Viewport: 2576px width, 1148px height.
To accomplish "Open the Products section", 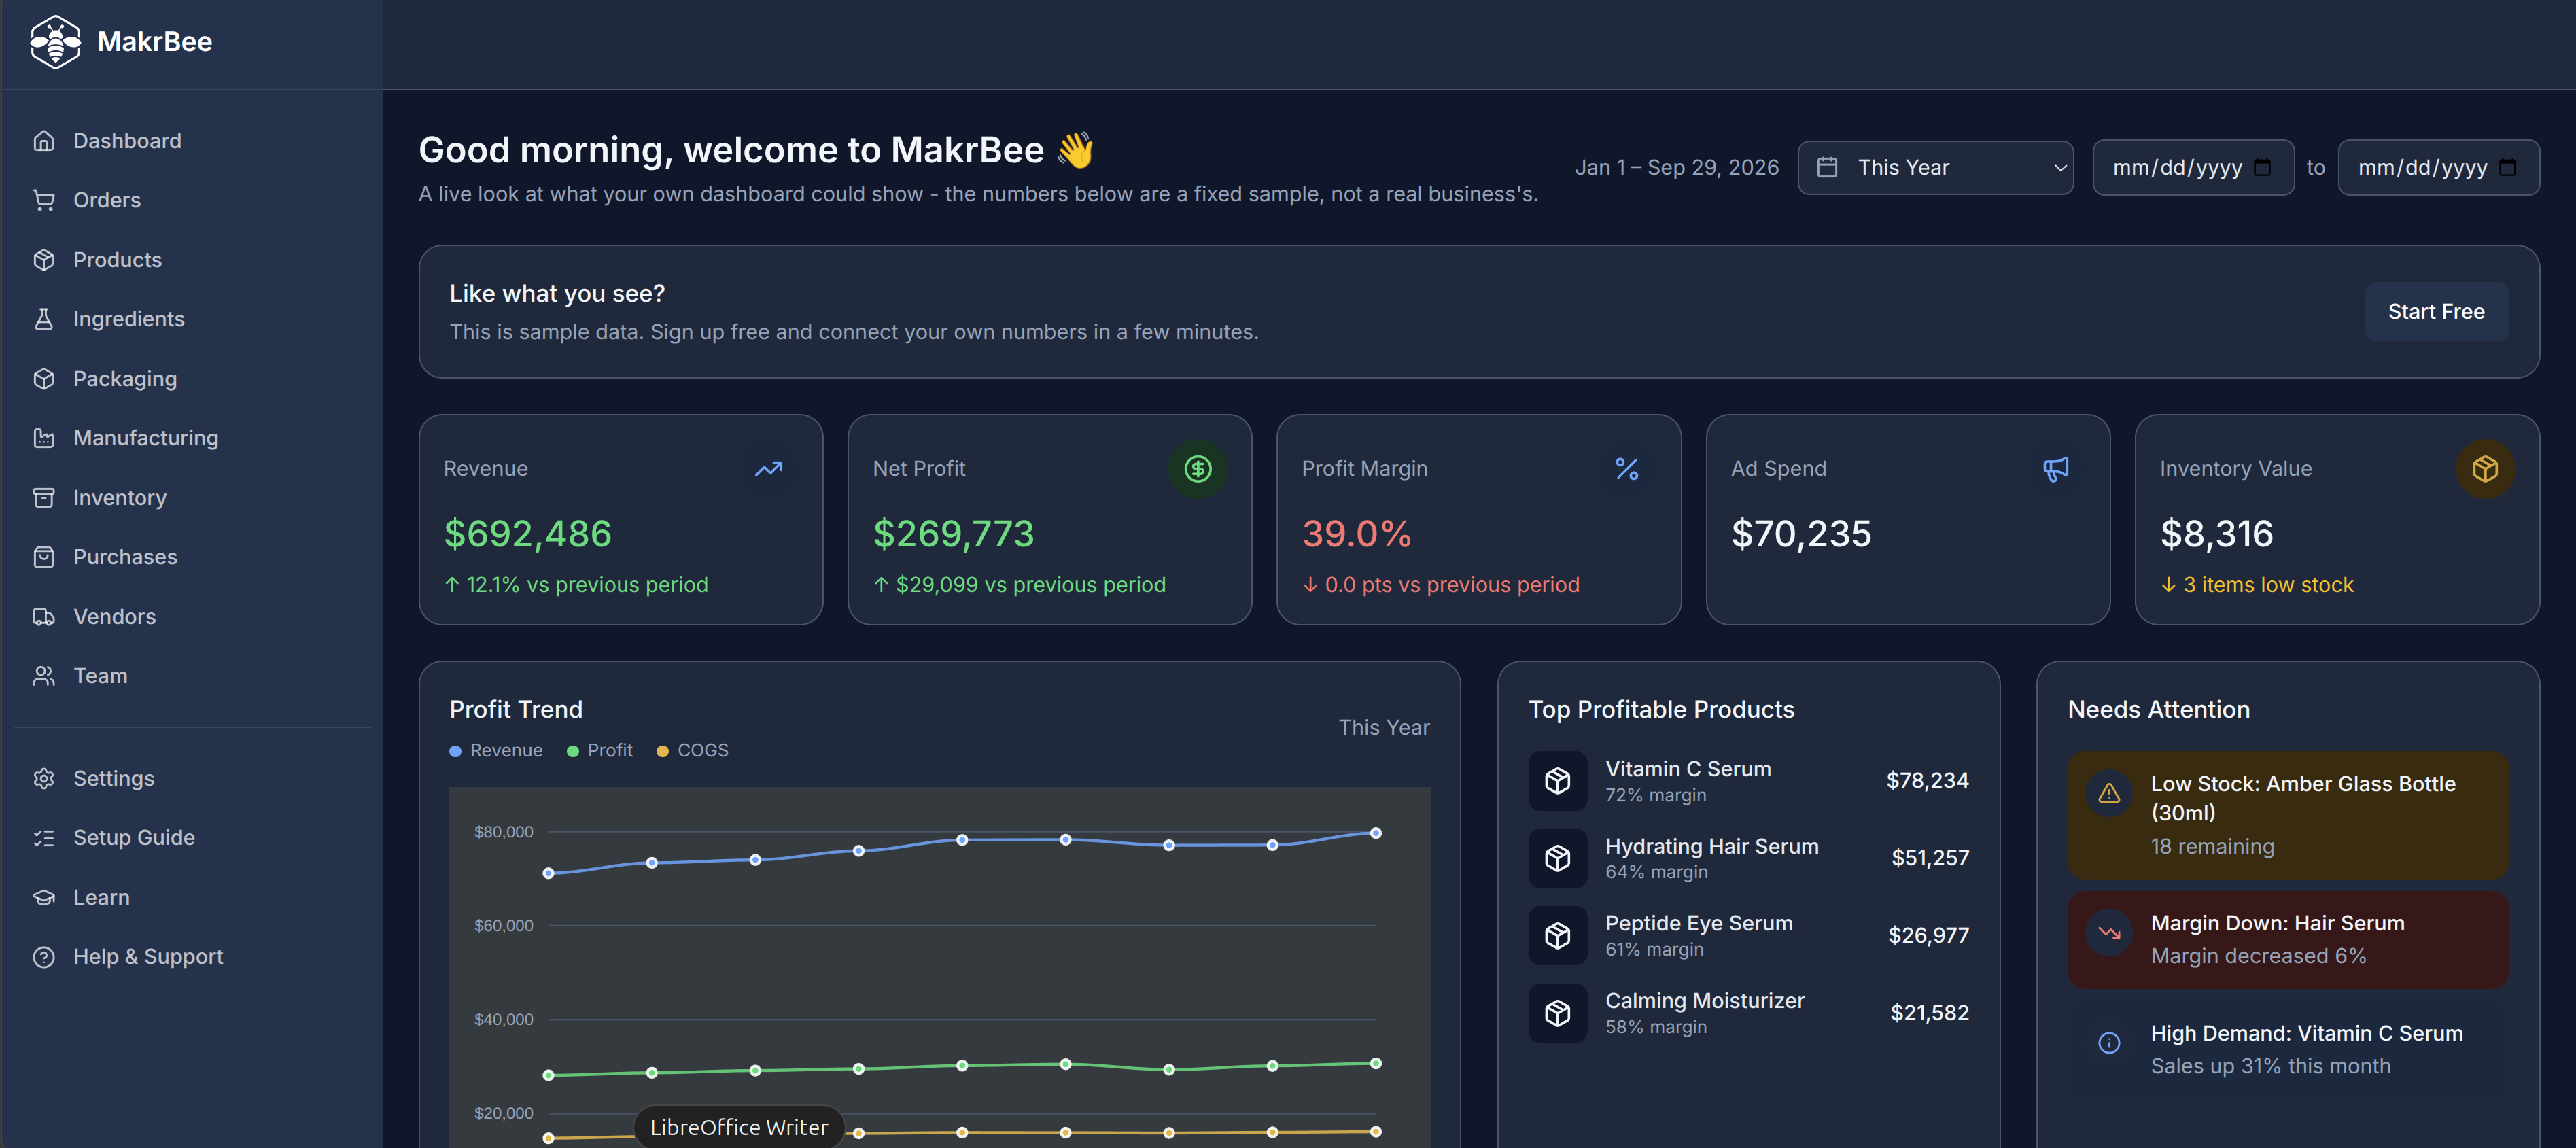I will (x=192, y=260).
